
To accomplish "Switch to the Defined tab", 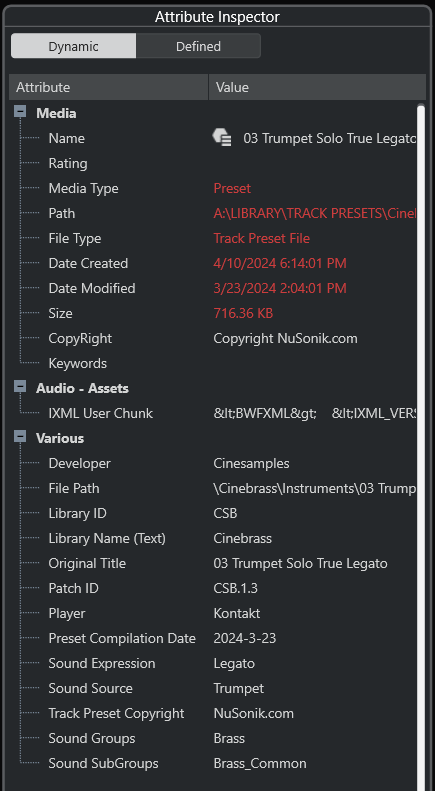I will [x=198, y=46].
